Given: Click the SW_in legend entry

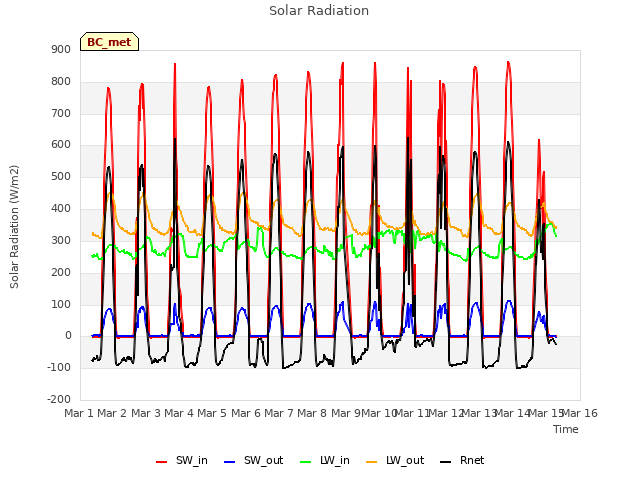Looking at the screenshot, I should [x=182, y=460].
